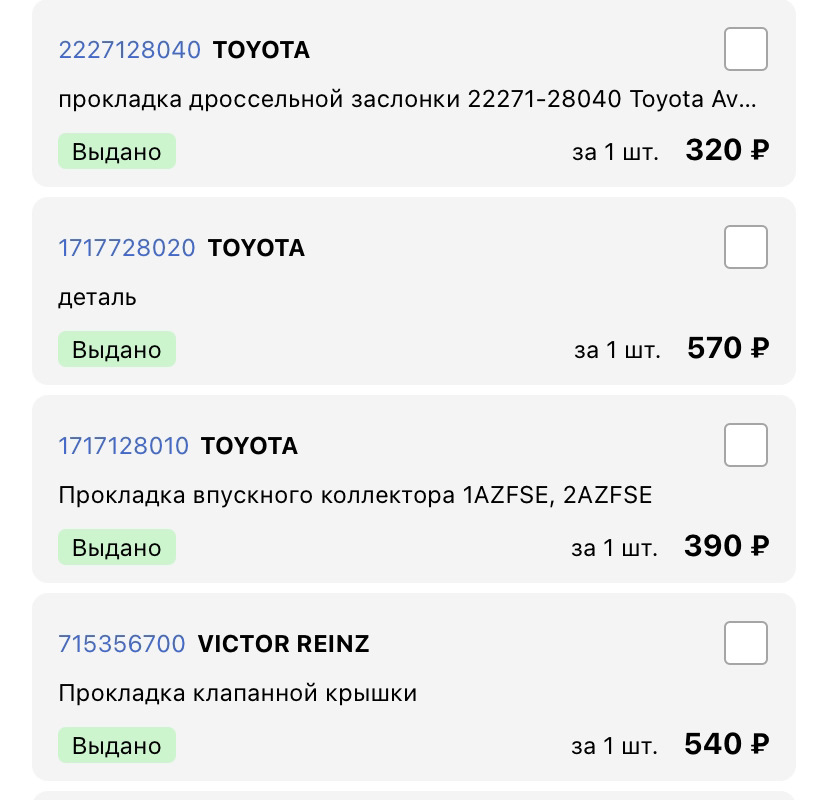
Task: Click the Выдано badge on the throttle gasket item
Action: click(116, 150)
